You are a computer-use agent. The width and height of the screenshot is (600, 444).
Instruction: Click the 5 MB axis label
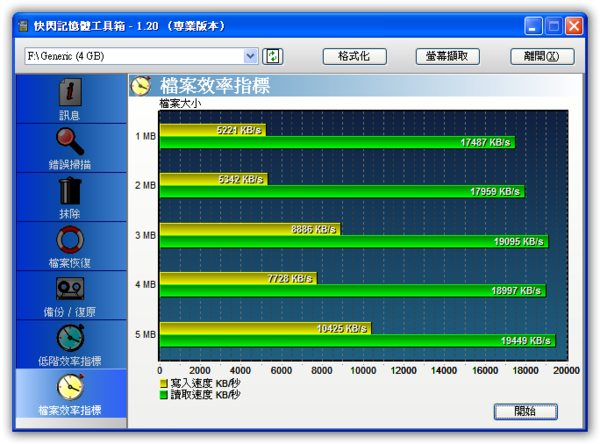click(145, 334)
